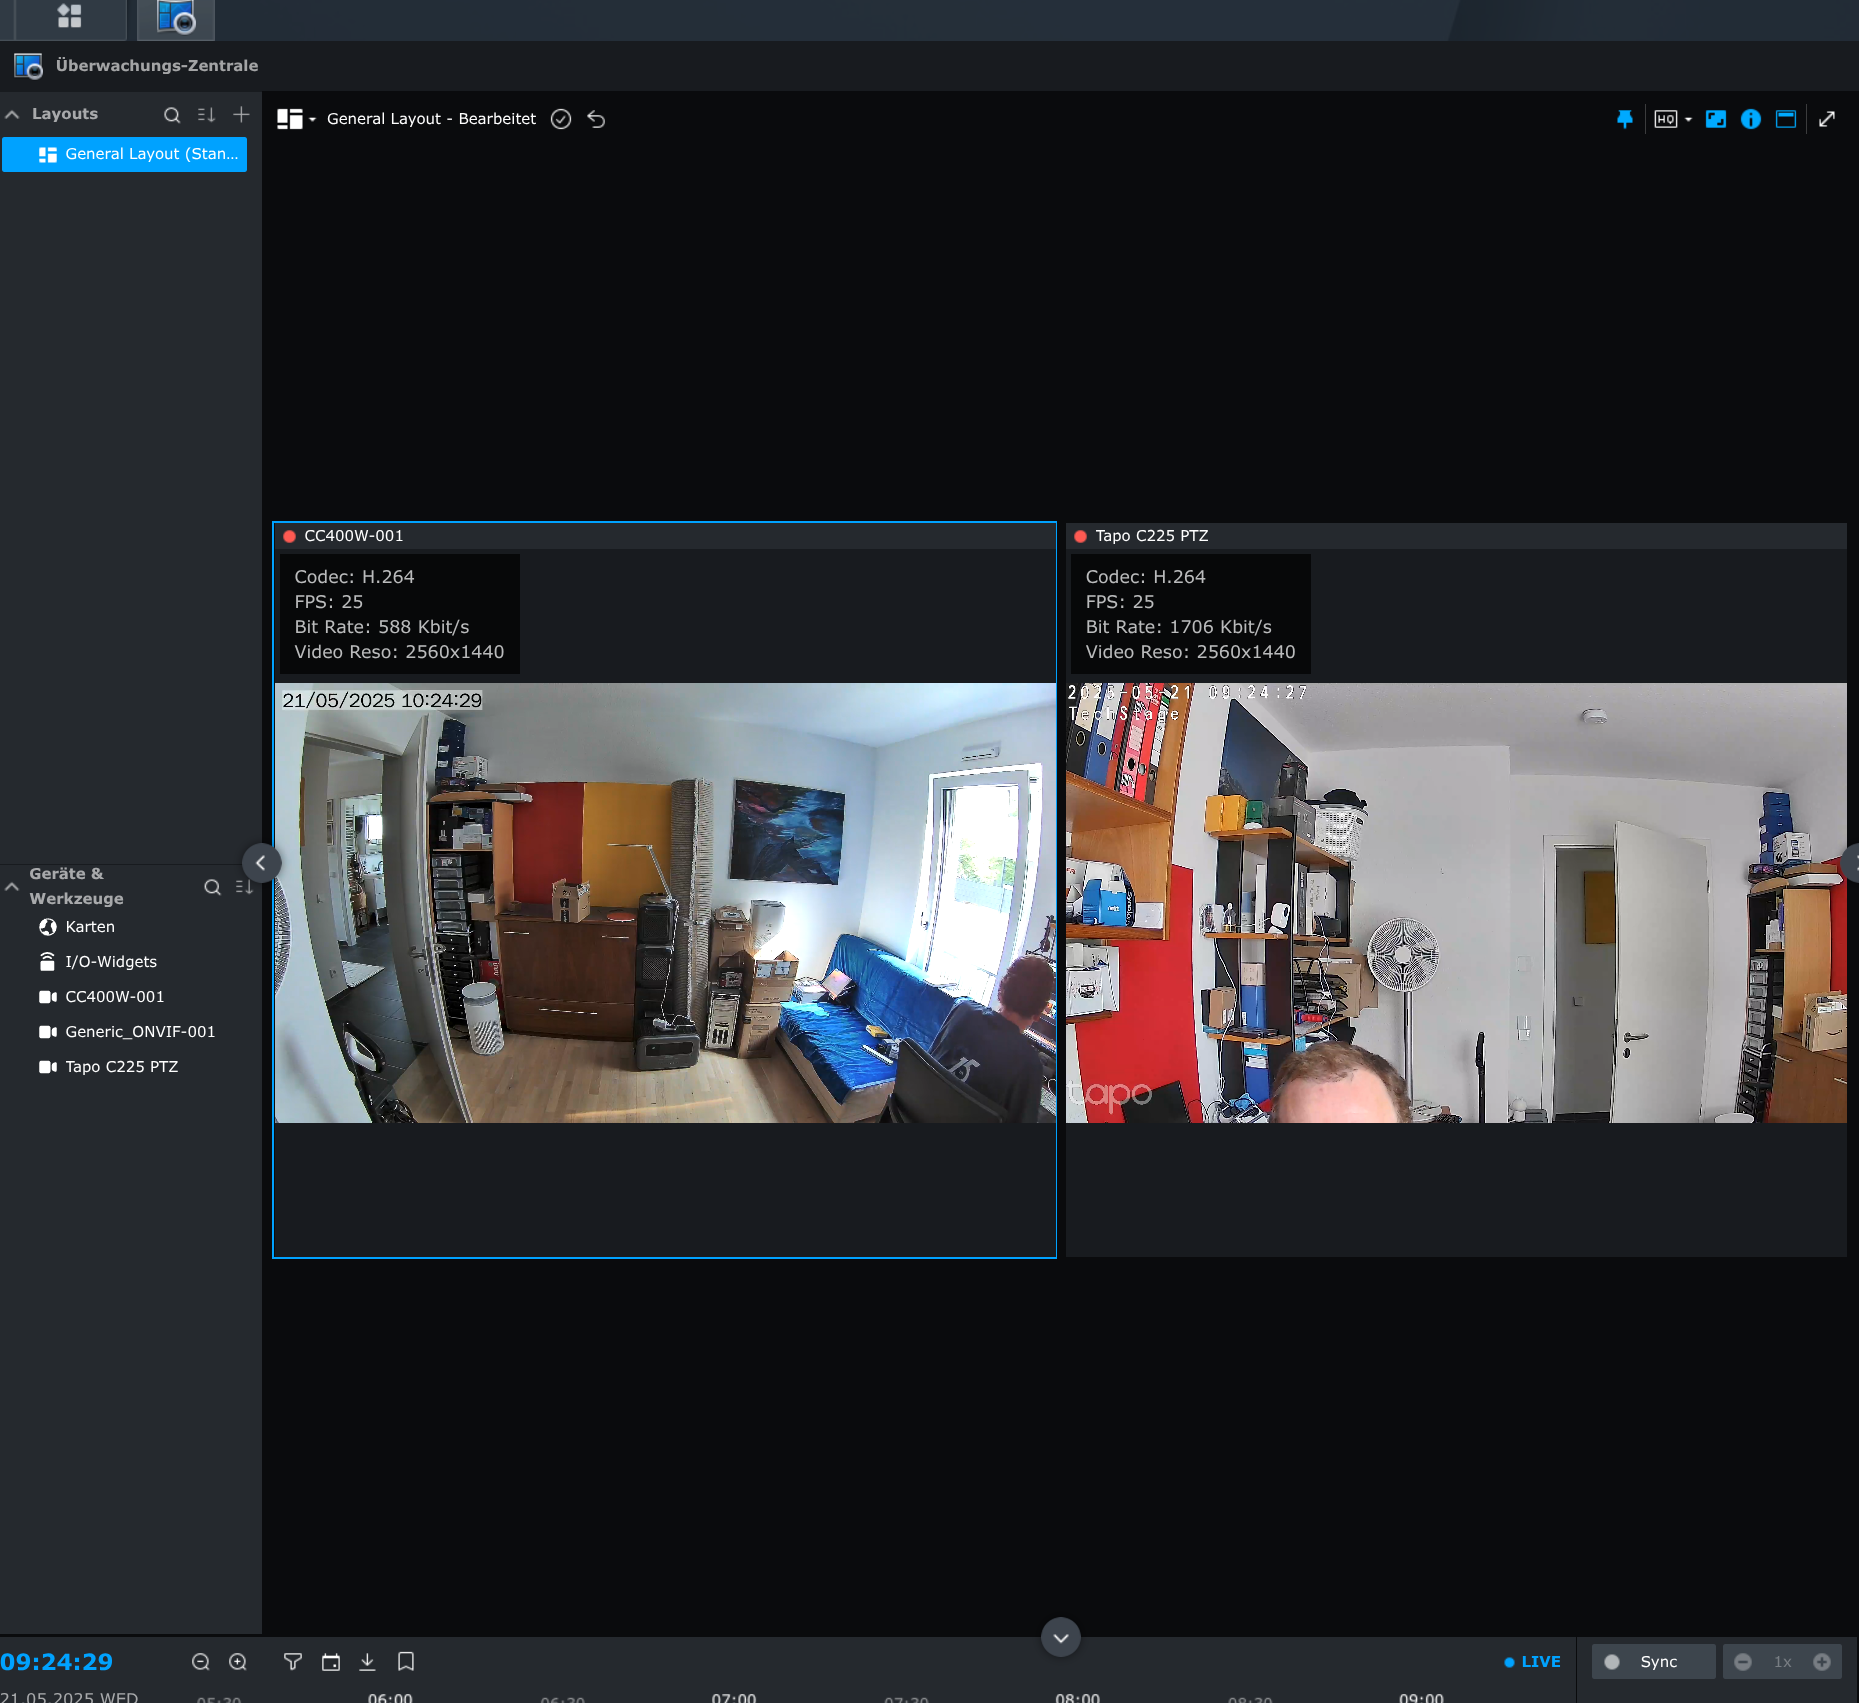
Task: Collapse the Geräte & Werkzeuge section
Action: (x=12, y=887)
